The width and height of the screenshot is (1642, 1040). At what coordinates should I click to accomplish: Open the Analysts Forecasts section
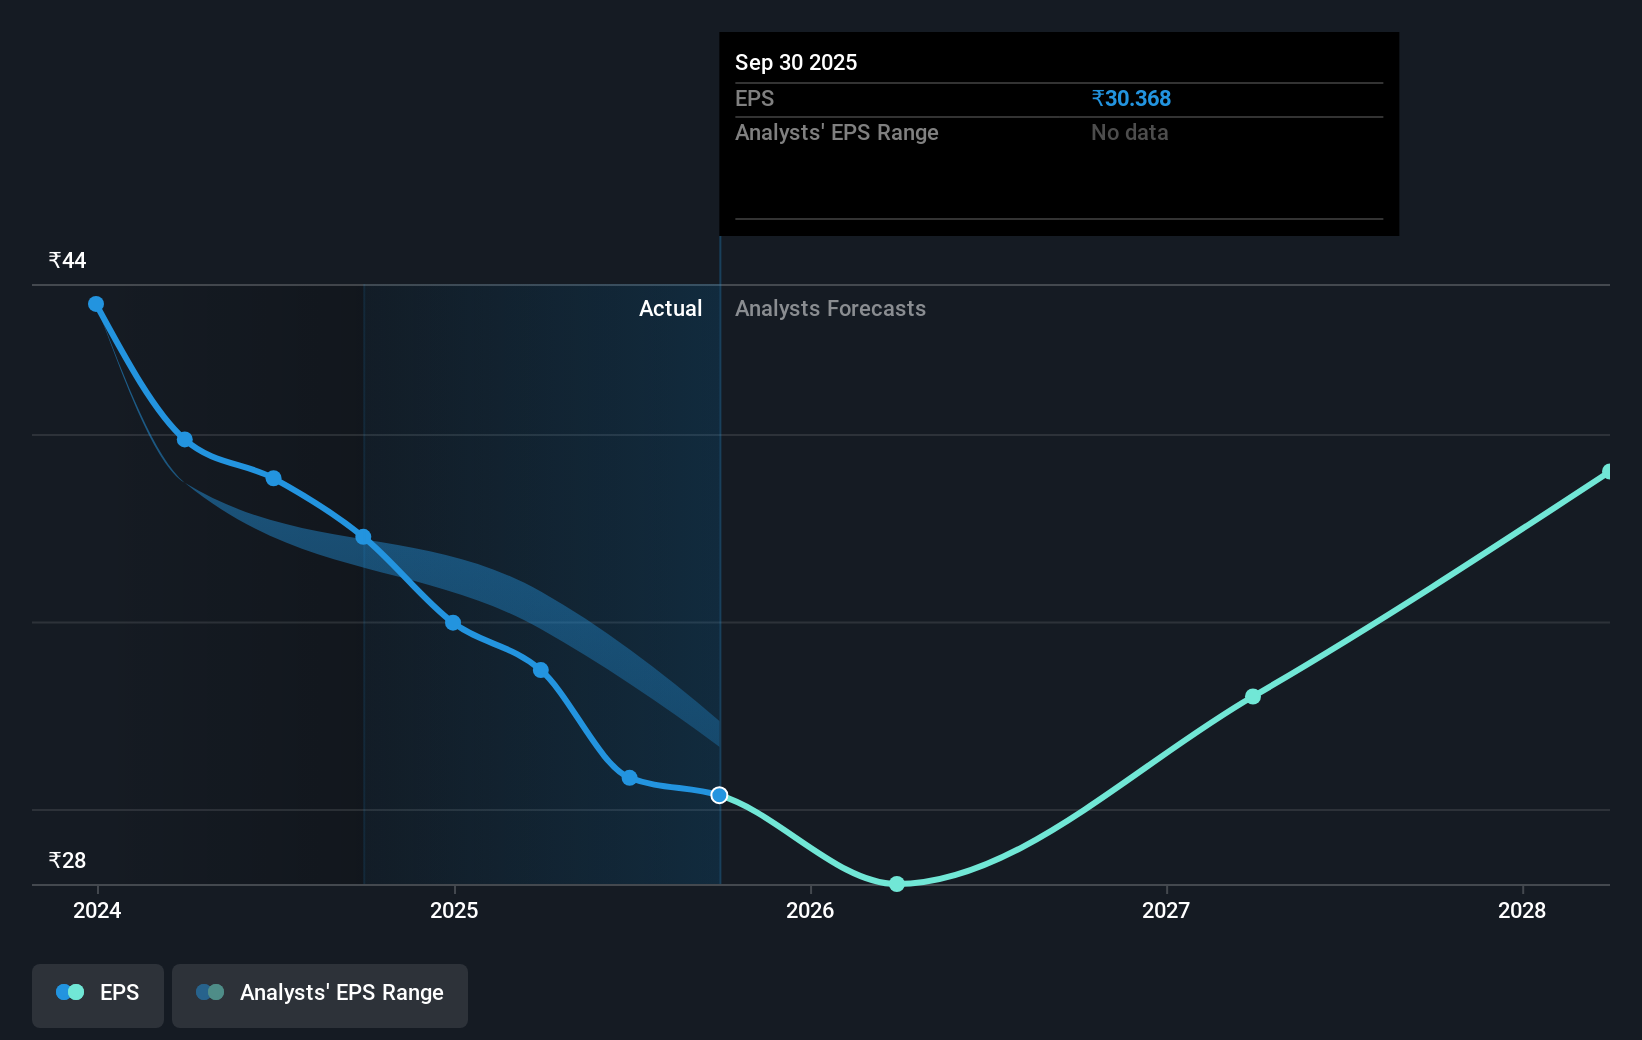pyautogui.click(x=830, y=308)
